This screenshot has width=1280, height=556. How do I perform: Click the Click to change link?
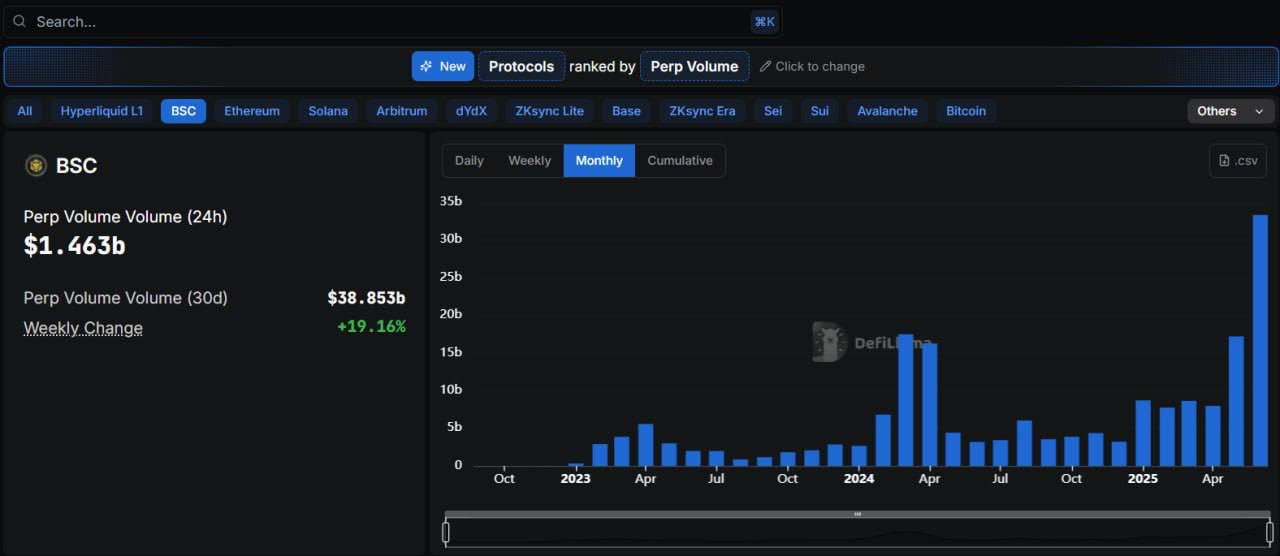tap(812, 66)
